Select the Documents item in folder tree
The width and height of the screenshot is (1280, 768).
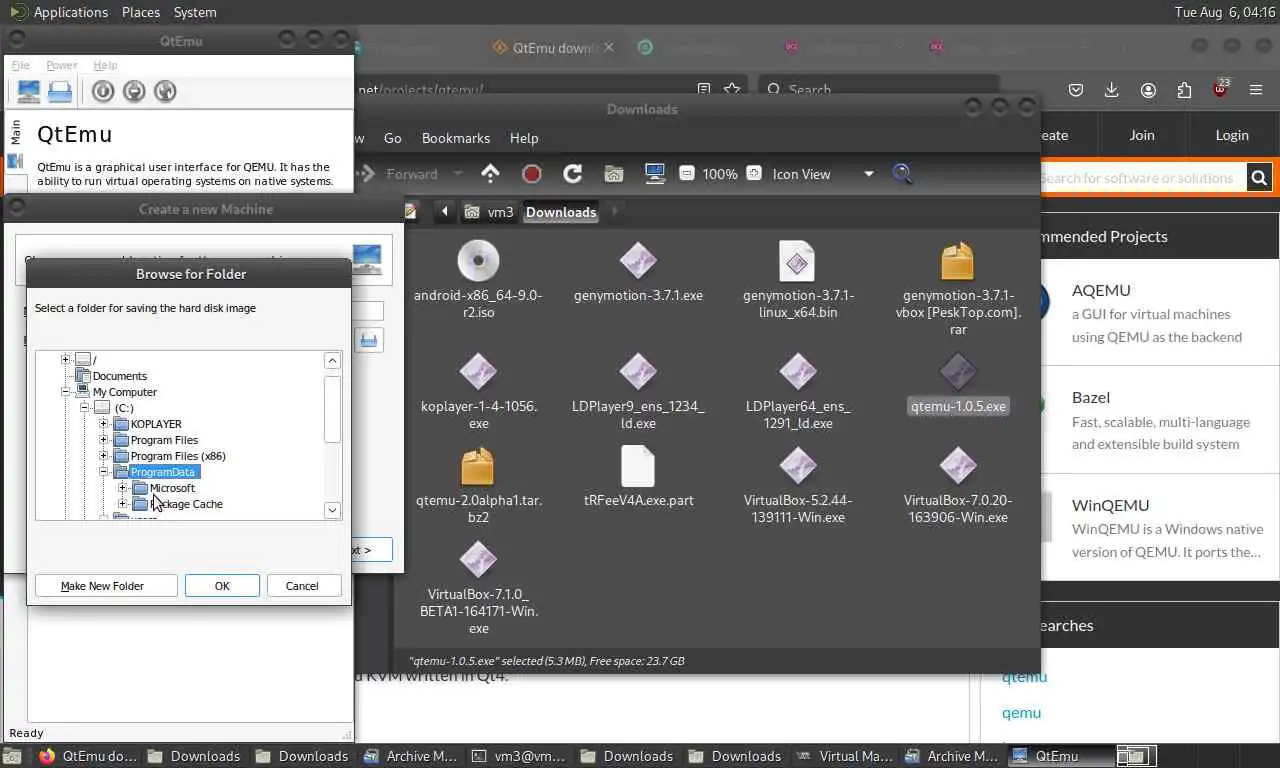click(119, 376)
